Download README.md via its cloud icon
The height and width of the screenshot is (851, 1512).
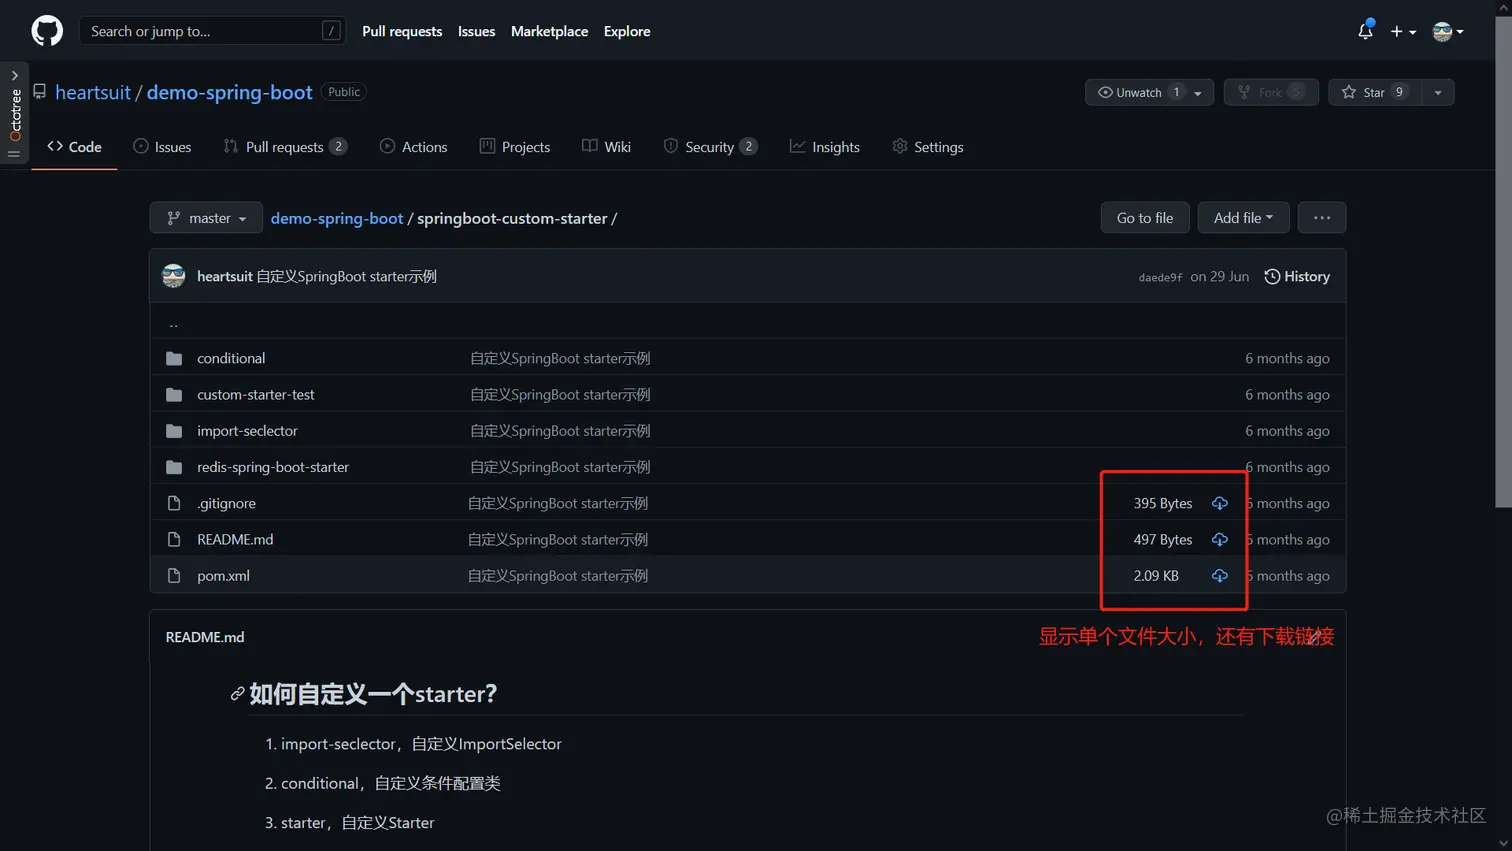click(x=1219, y=539)
